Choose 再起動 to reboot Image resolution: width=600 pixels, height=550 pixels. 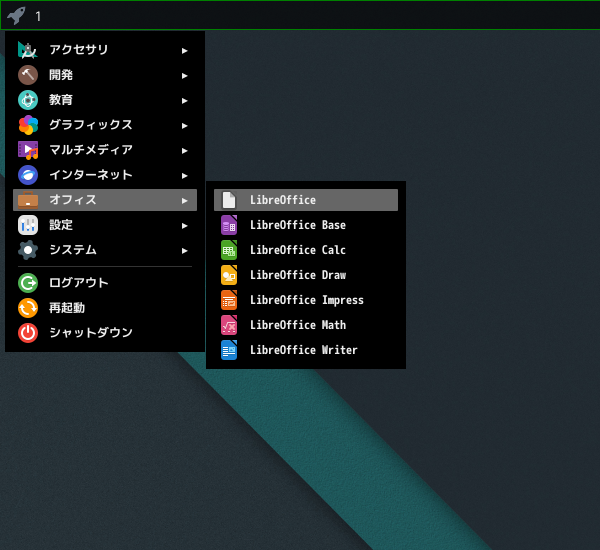105,308
